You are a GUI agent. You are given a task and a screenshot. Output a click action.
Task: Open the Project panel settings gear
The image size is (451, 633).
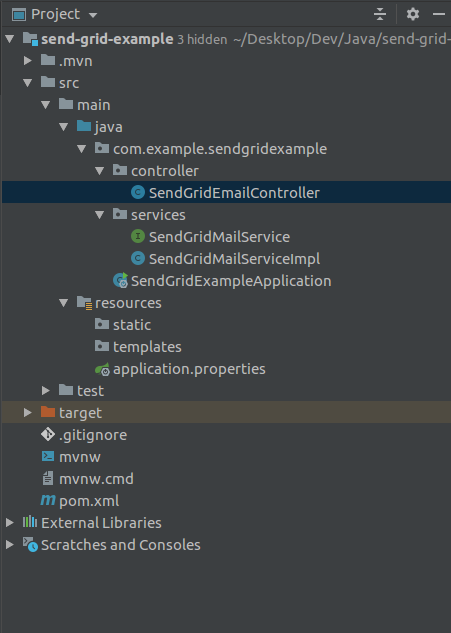[x=413, y=15]
